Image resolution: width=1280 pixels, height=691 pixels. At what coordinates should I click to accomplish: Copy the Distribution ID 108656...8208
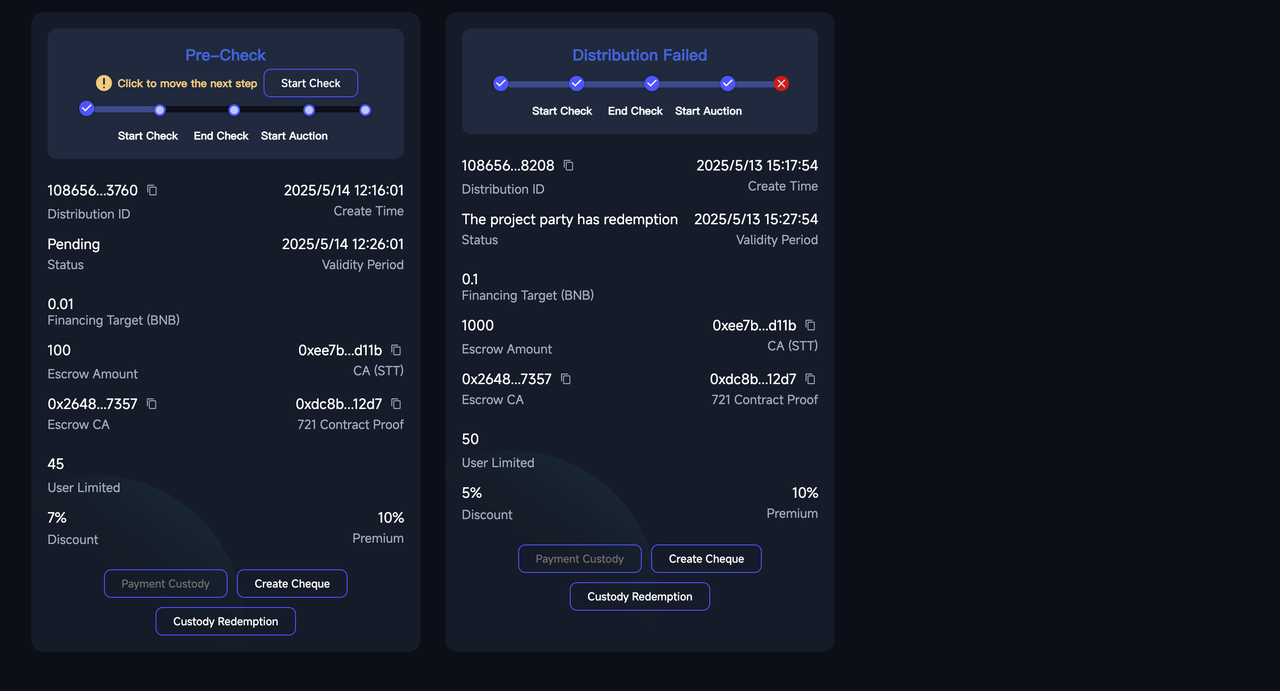(x=568, y=165)
